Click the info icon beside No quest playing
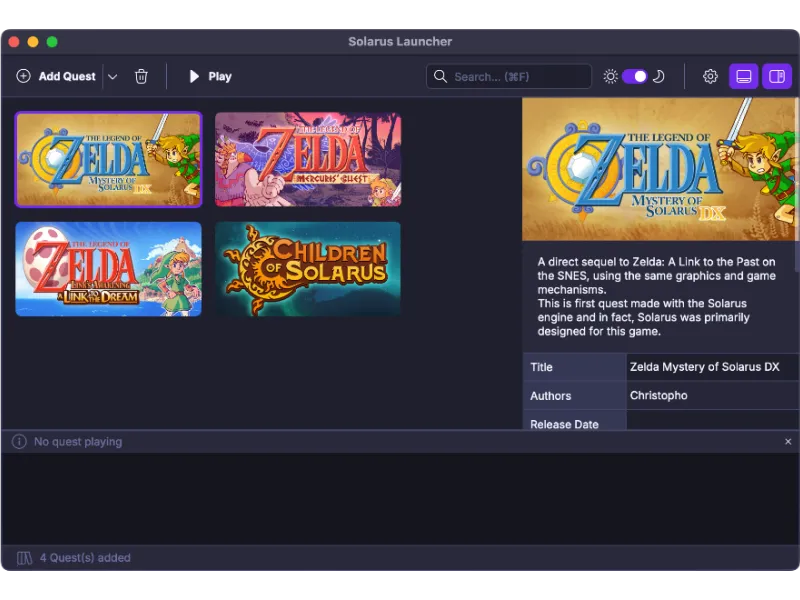Viewport: 800px width, 600px height. point(19,442)
